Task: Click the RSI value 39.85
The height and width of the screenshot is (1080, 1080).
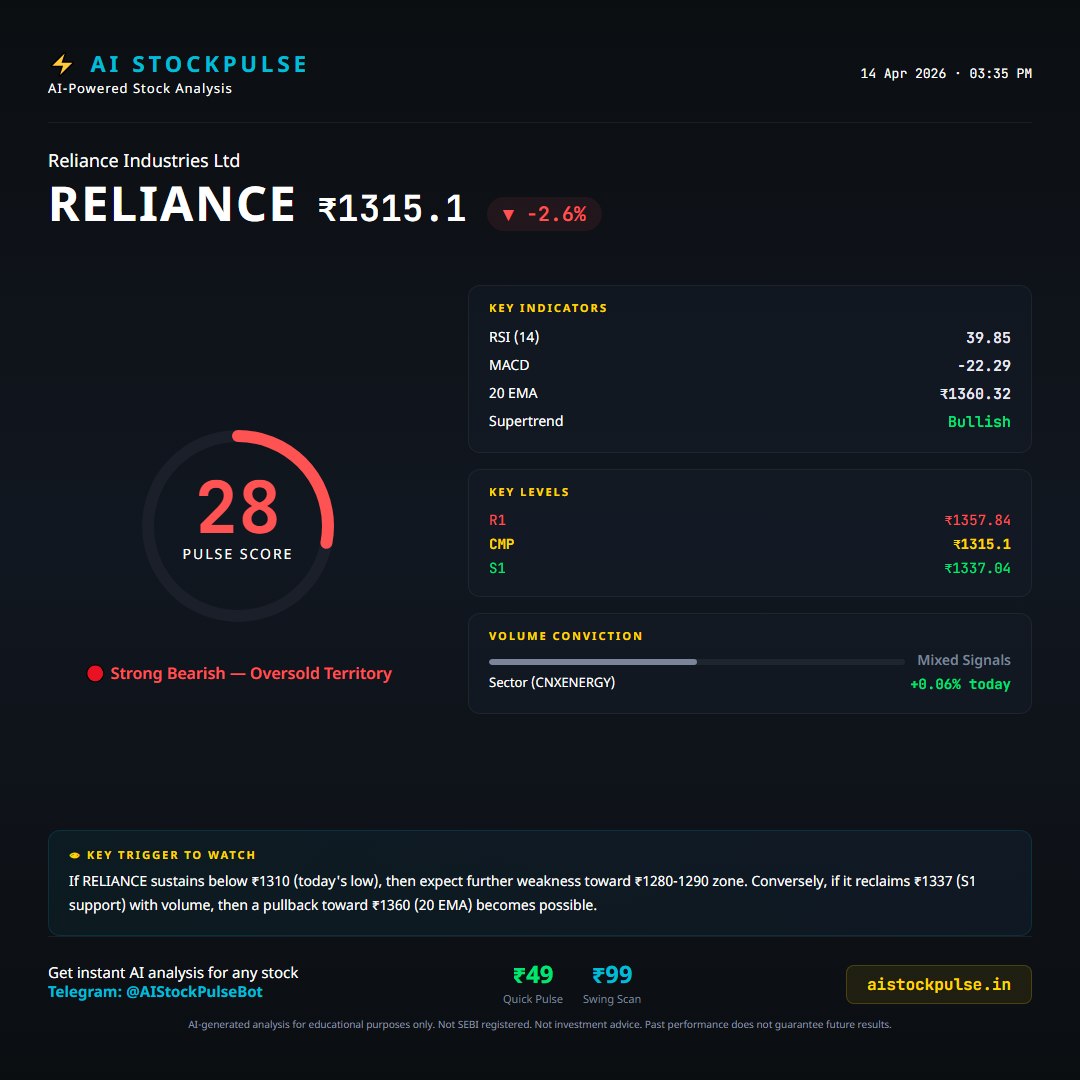Action: coord(988,338)
